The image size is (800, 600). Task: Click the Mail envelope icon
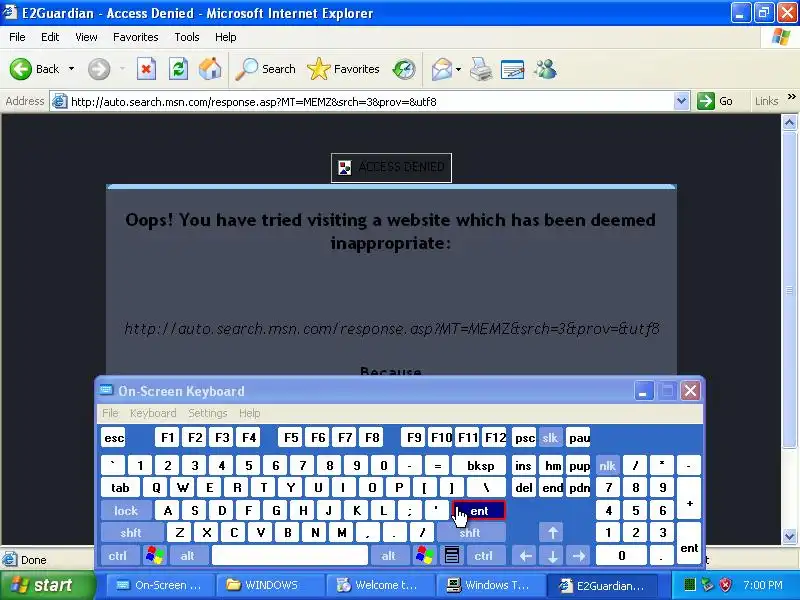[442, 69]
